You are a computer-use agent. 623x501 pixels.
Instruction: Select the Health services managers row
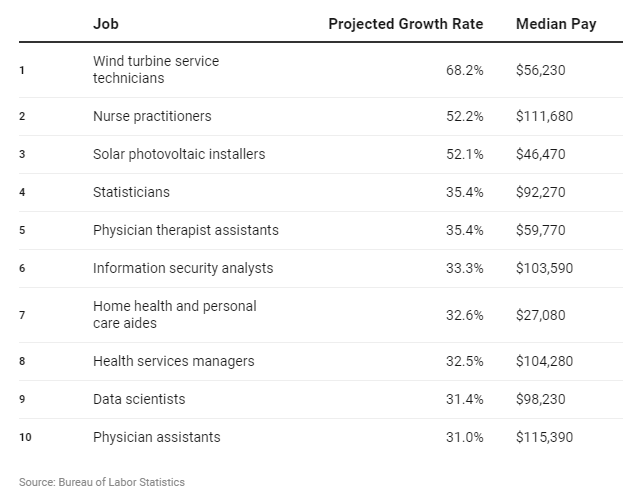pos(173,361)
